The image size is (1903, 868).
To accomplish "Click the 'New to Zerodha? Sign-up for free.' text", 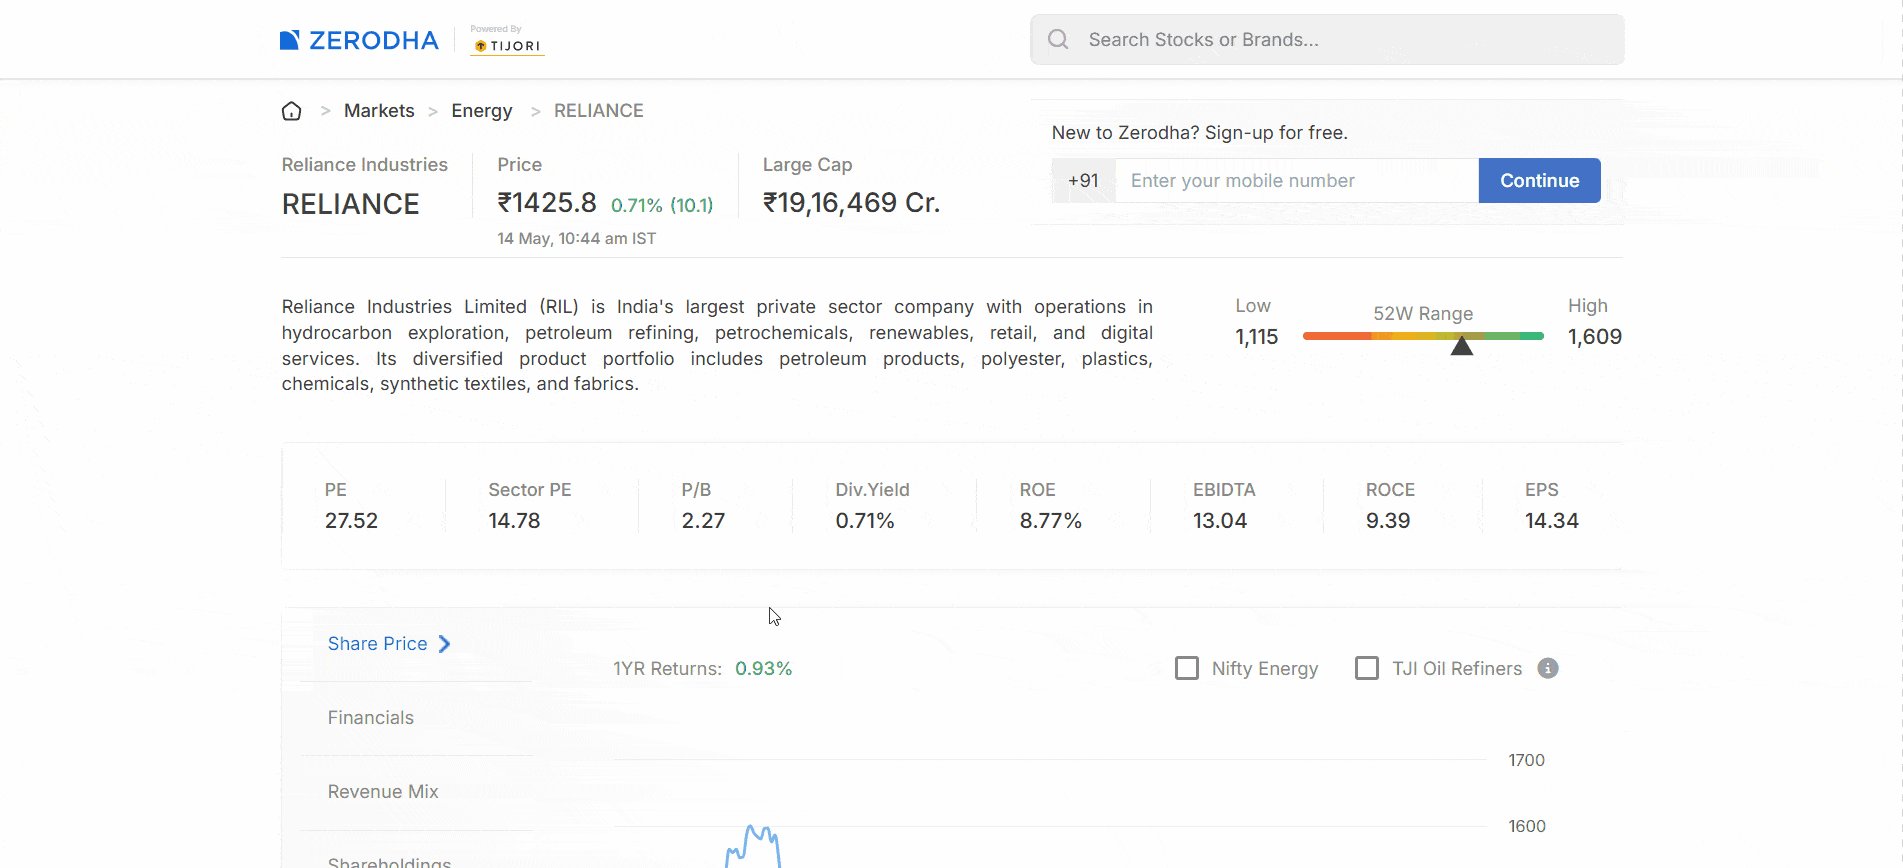I will pyautogui.click(x=1200, y=133).
